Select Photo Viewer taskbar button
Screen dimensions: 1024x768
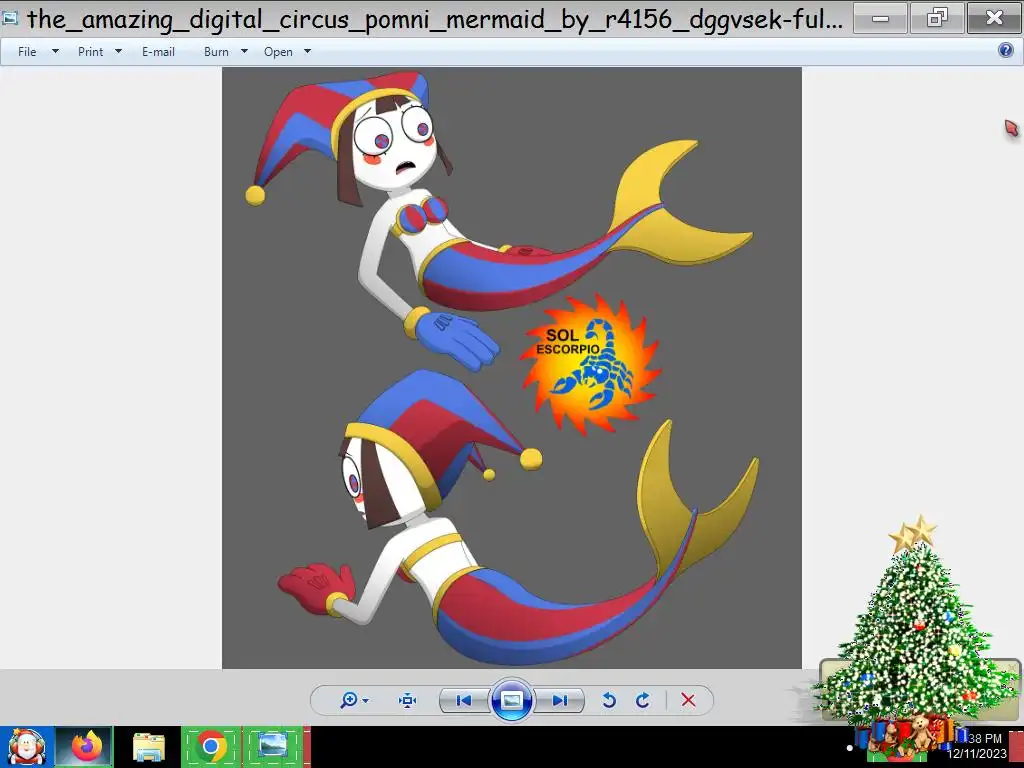pyautogui.click(x=272, y=746)
